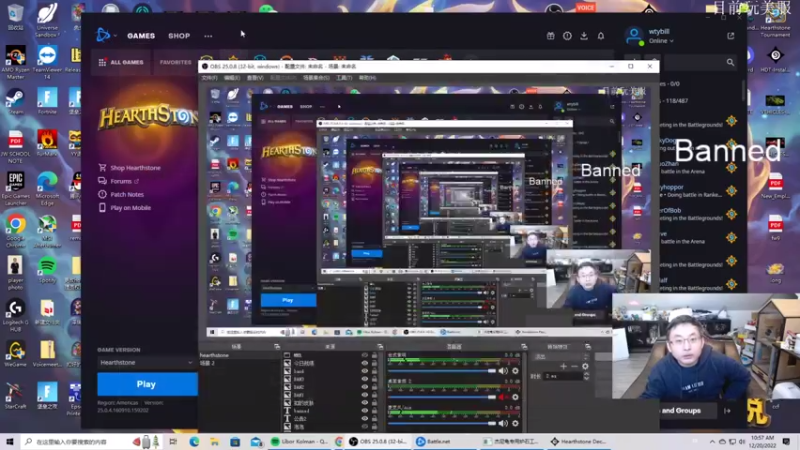
Task: Open the notifications bell in Battle.net
Action: coord(601,36)
